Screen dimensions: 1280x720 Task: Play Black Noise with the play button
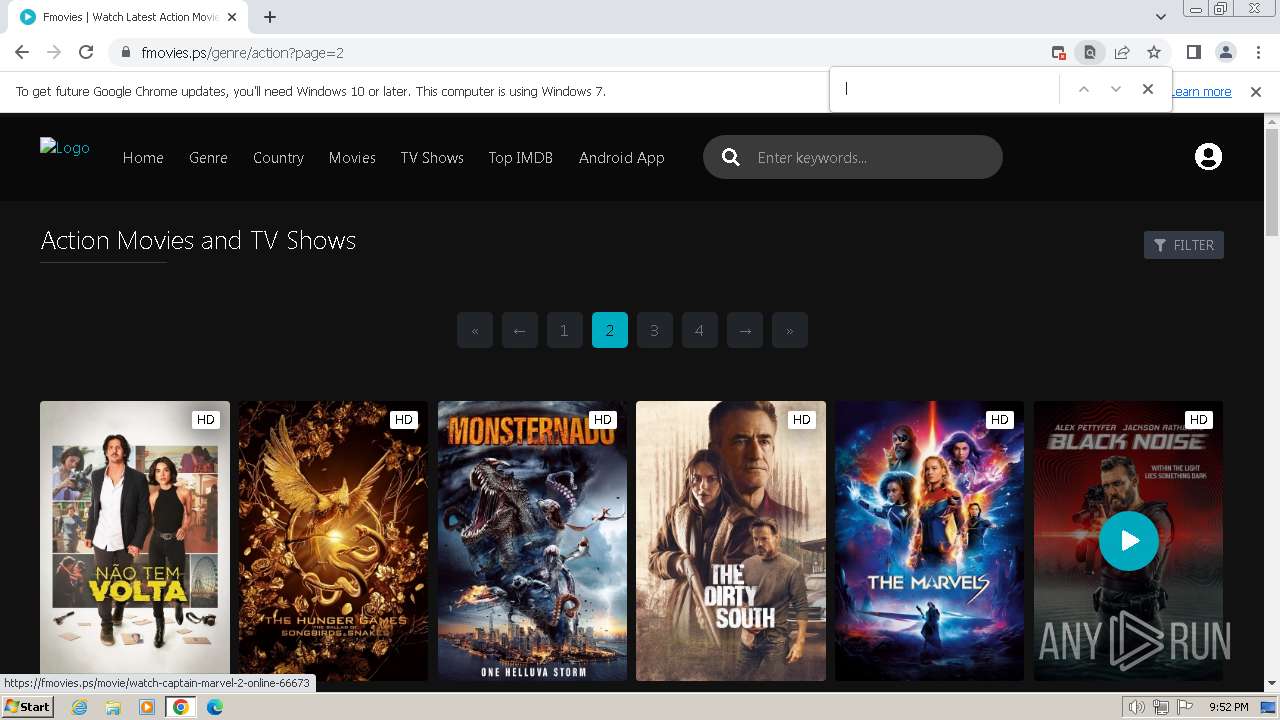pyautogui.click(x=1128, y=541)
